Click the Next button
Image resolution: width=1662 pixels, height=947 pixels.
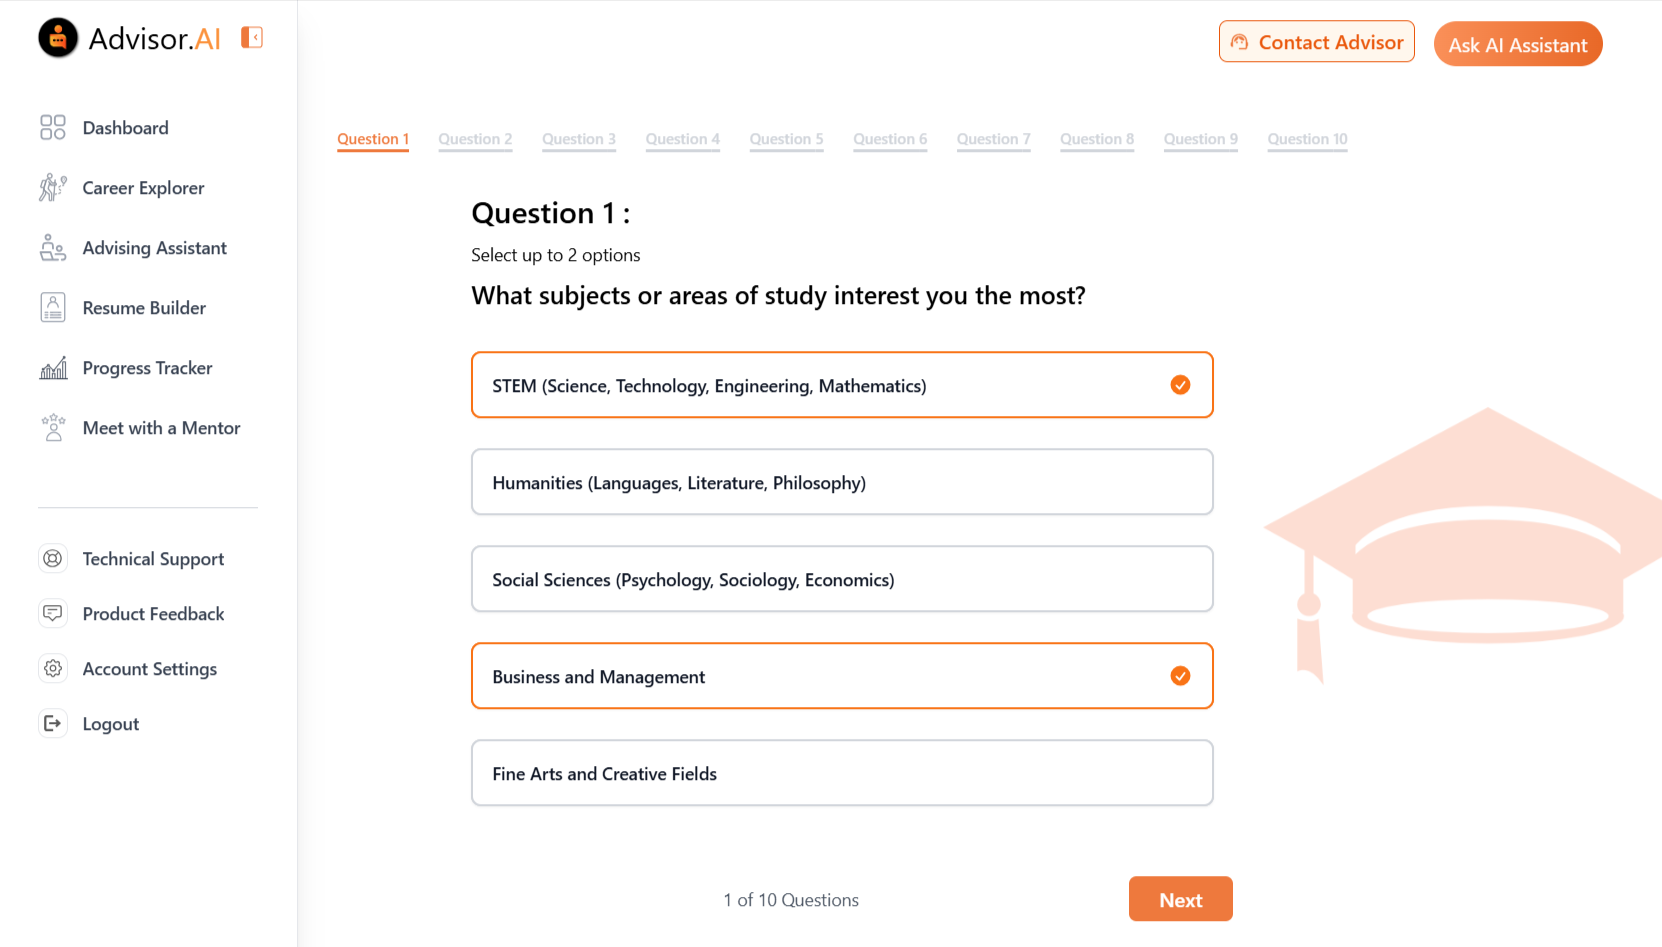[x=1180, y=898]
